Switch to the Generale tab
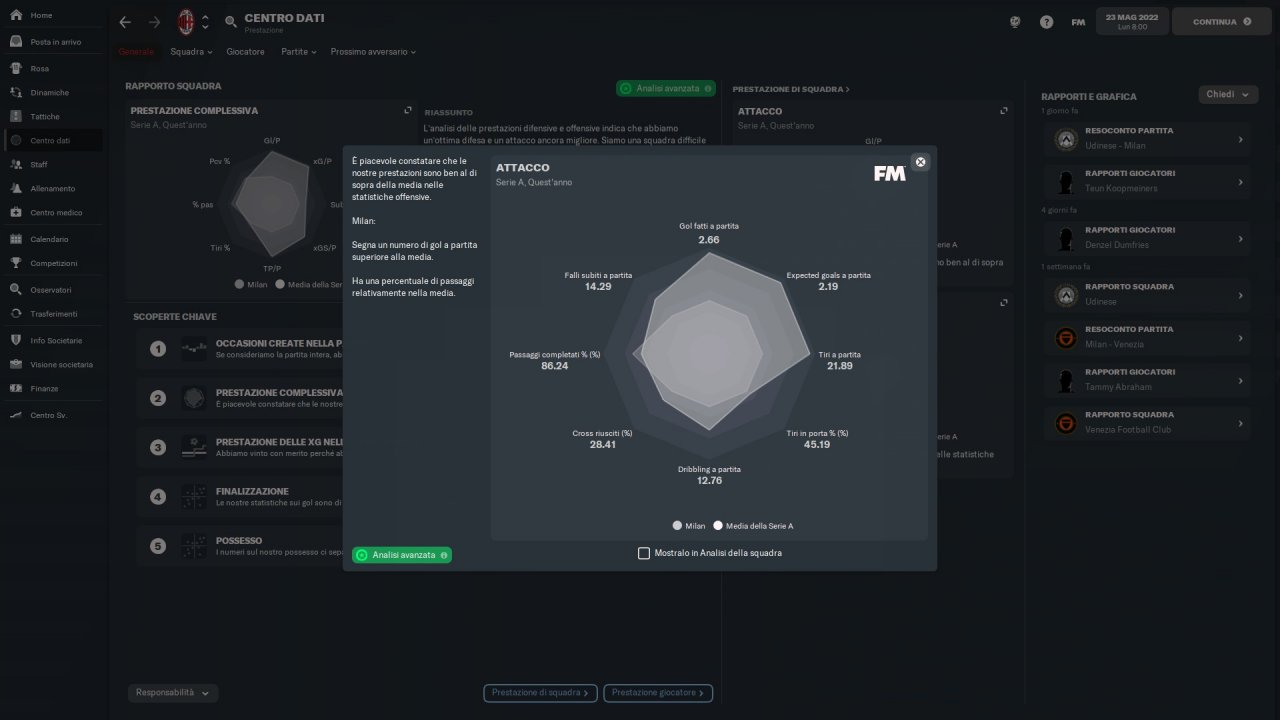Screen dimensions: 1280x720 [137, 51]
